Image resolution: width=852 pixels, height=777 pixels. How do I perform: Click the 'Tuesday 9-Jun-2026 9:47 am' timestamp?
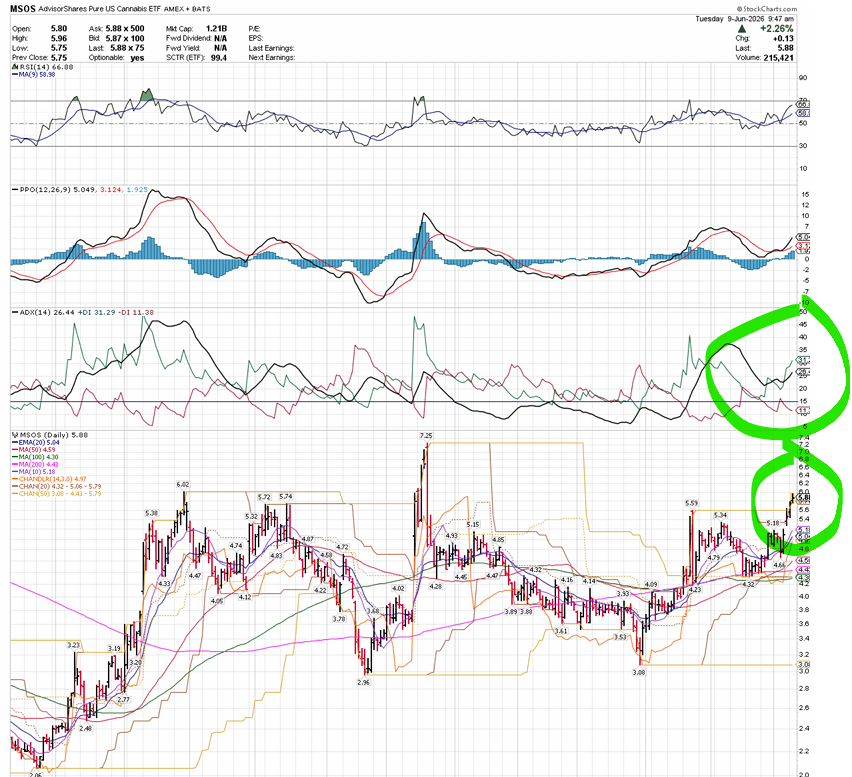click(x=744, y=18)
